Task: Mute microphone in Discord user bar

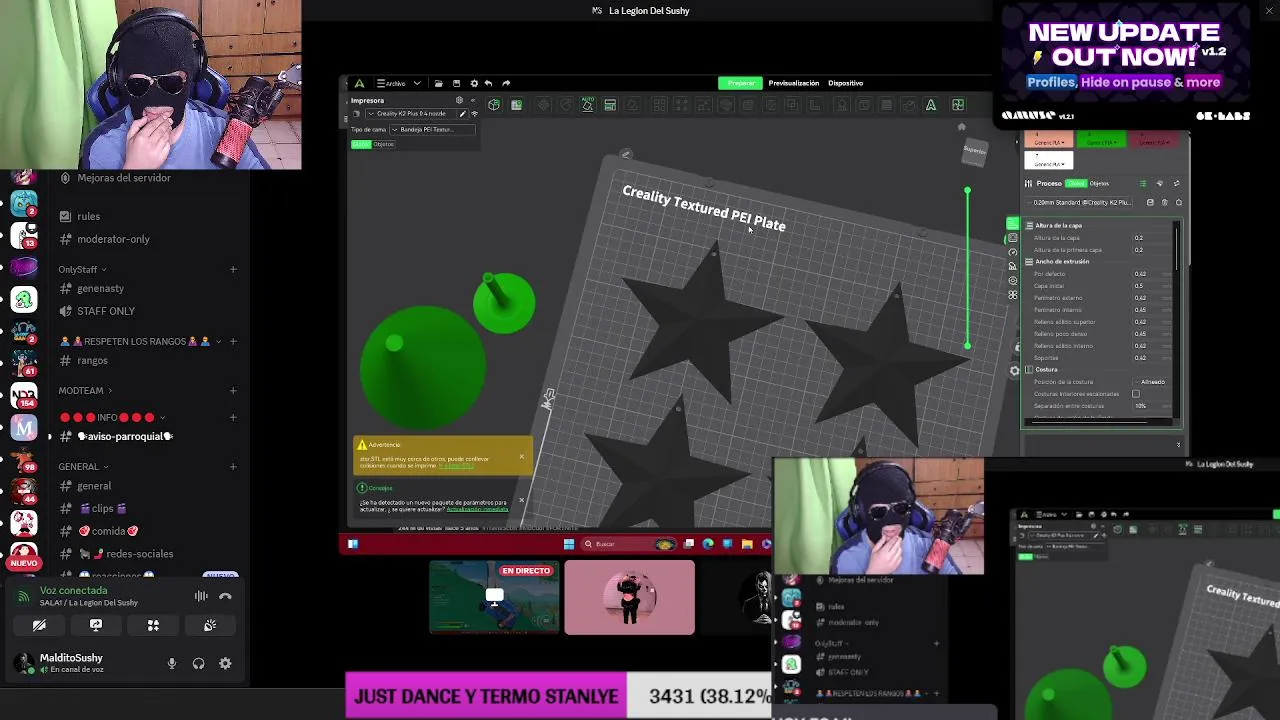Action: tap(172, 663)
